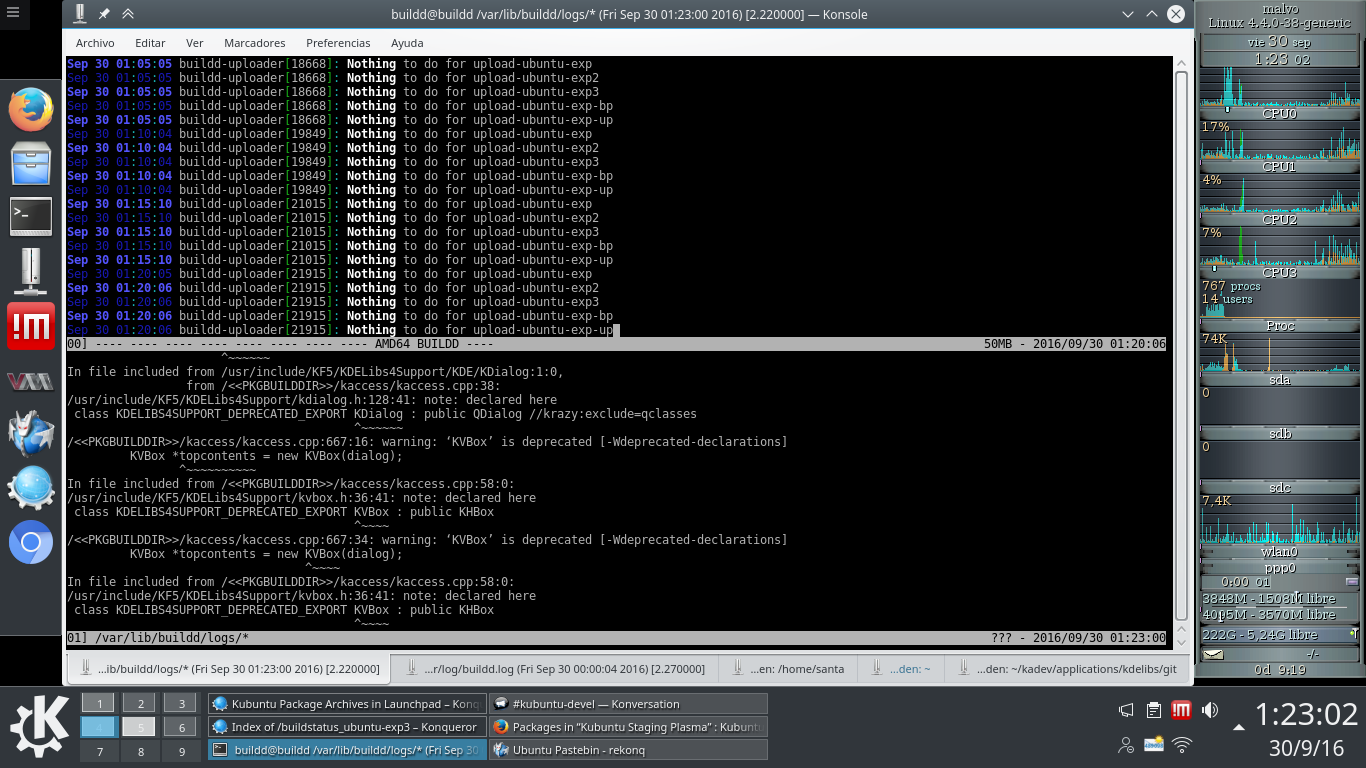Switch to virtual desktop 7
Image resolution: width=1366 pixels, height=768 pixels.
[x=99, y=751]
